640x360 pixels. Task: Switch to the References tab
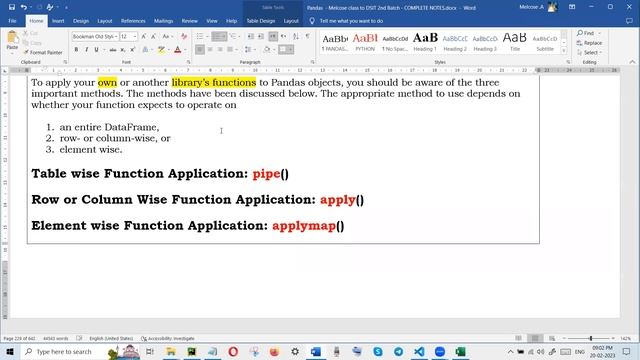tap(133, 21)
